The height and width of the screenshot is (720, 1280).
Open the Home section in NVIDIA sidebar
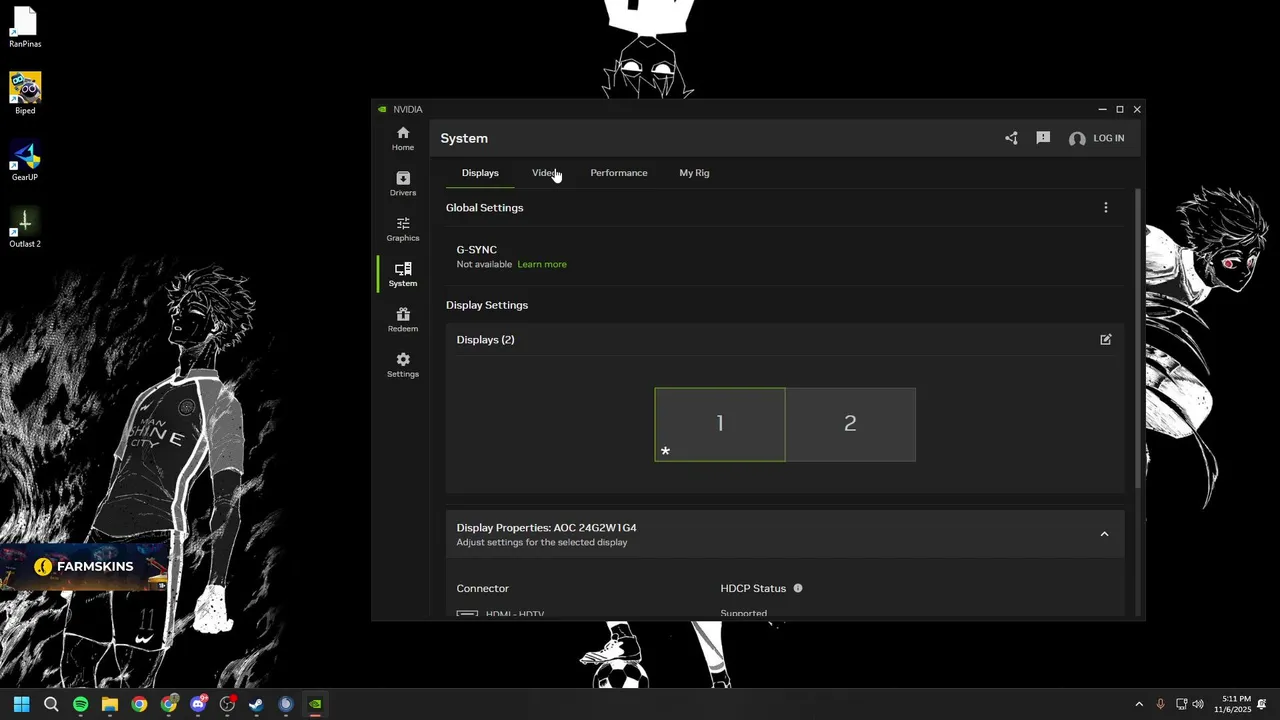[403, 139]
